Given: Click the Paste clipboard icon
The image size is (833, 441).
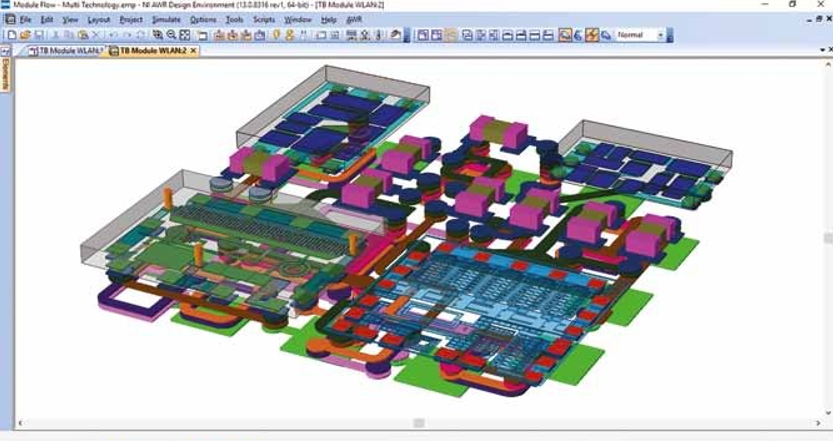Looking at the screenshot, I should 83,35.
